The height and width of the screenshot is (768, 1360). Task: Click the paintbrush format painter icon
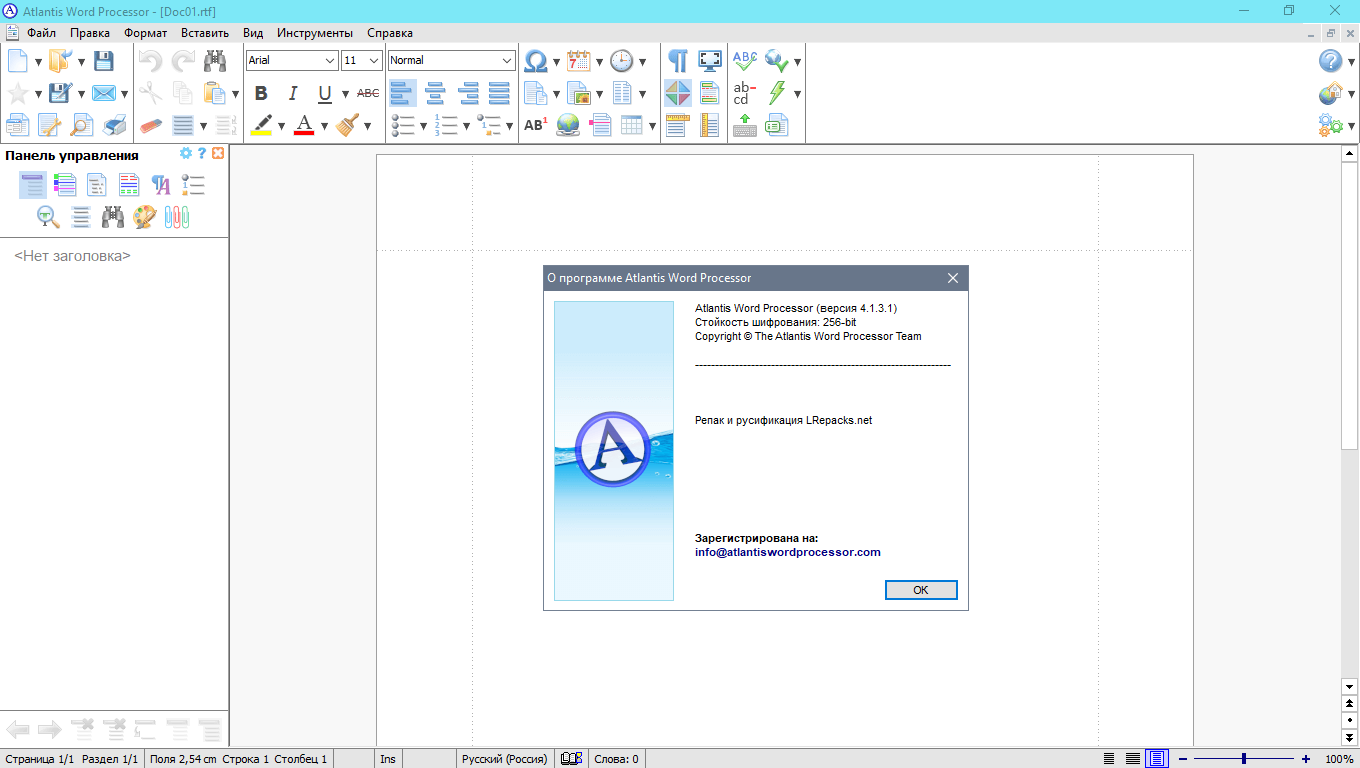pos(348,126)
